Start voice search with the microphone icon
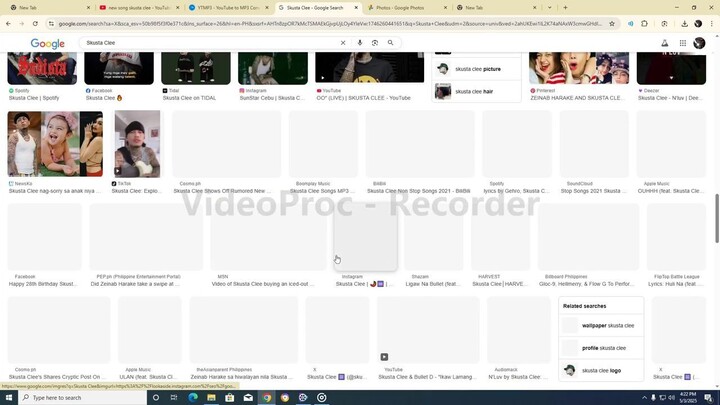This screenshot has width=720, height=405. (x=360, y=43)
